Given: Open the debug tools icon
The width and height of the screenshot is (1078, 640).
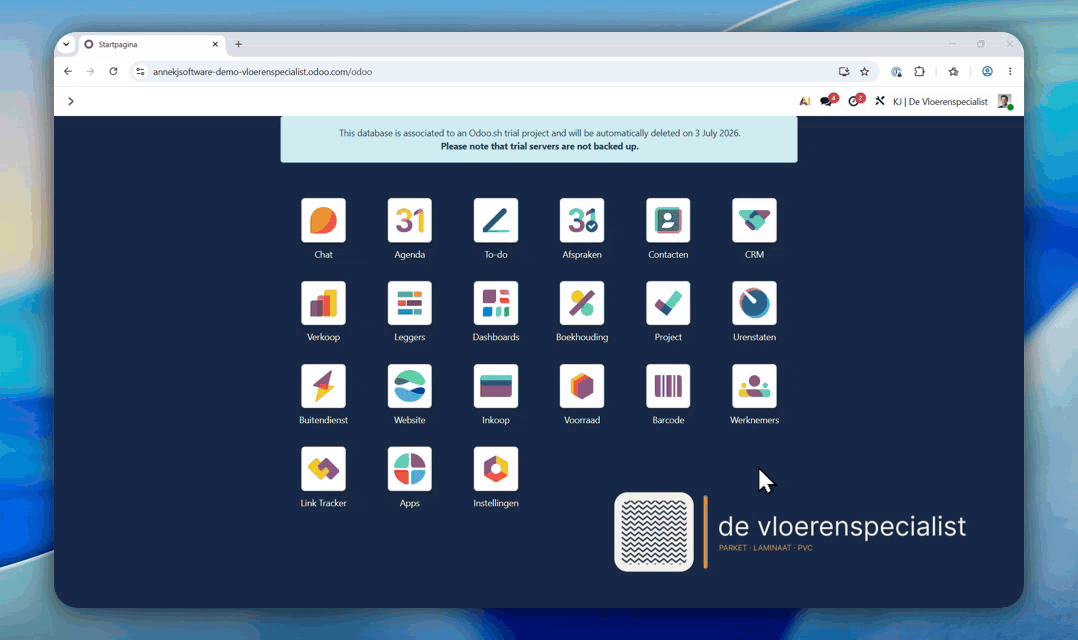Looking at the screenshot, I should click(x=879, y=101).
